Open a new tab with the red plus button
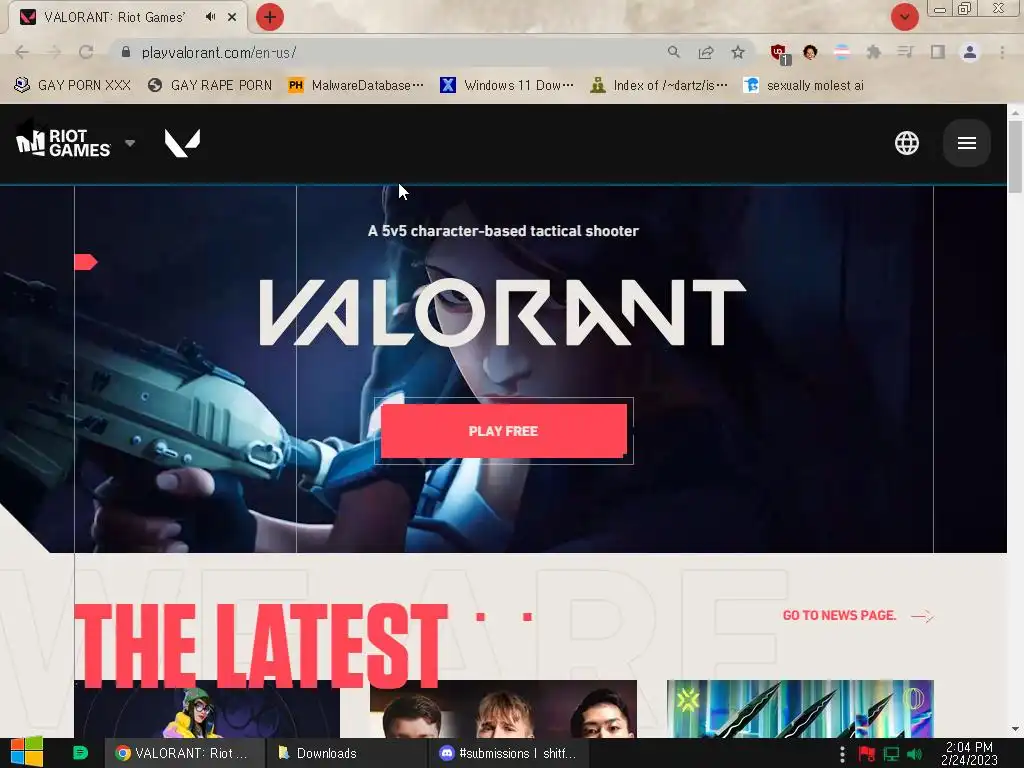 (x=270, y=17)
